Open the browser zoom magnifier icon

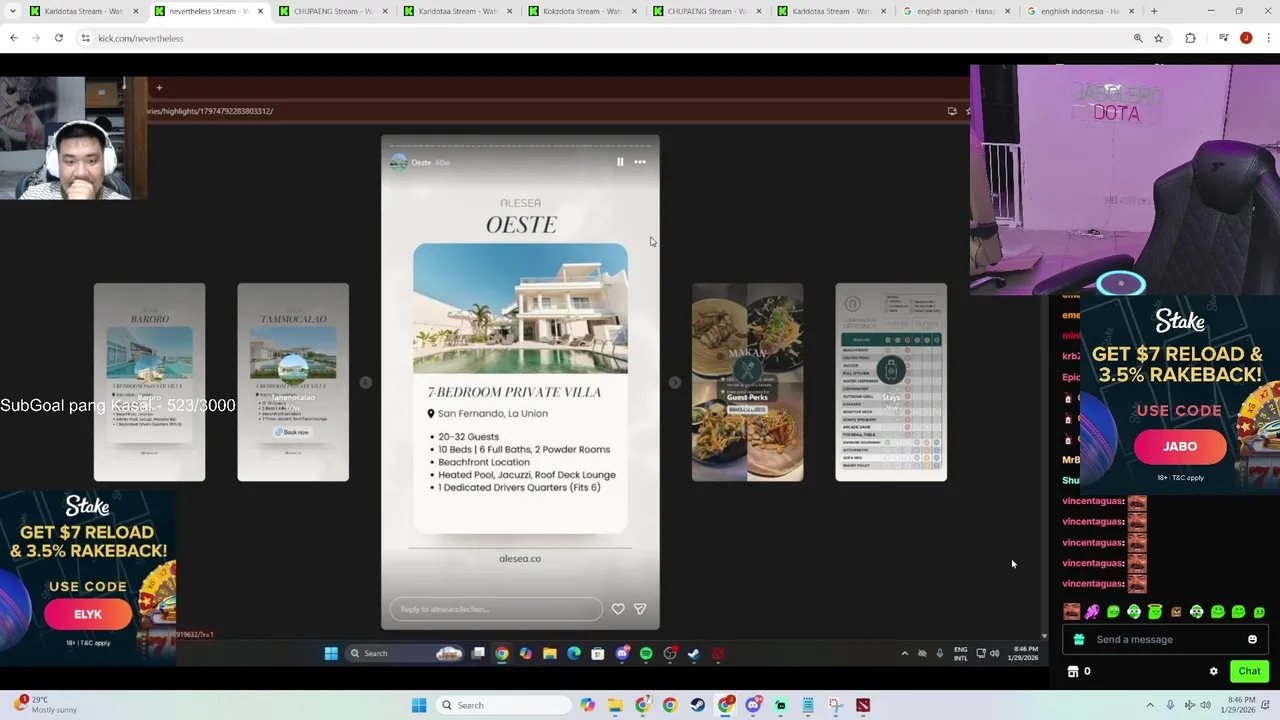click(1138, 38)
